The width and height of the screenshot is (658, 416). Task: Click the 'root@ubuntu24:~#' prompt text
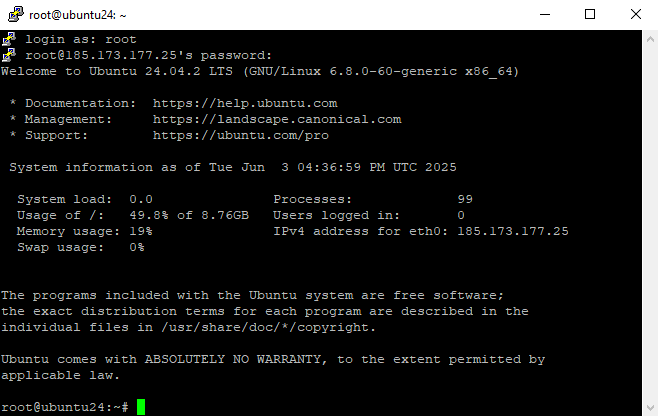pos(65,407)
